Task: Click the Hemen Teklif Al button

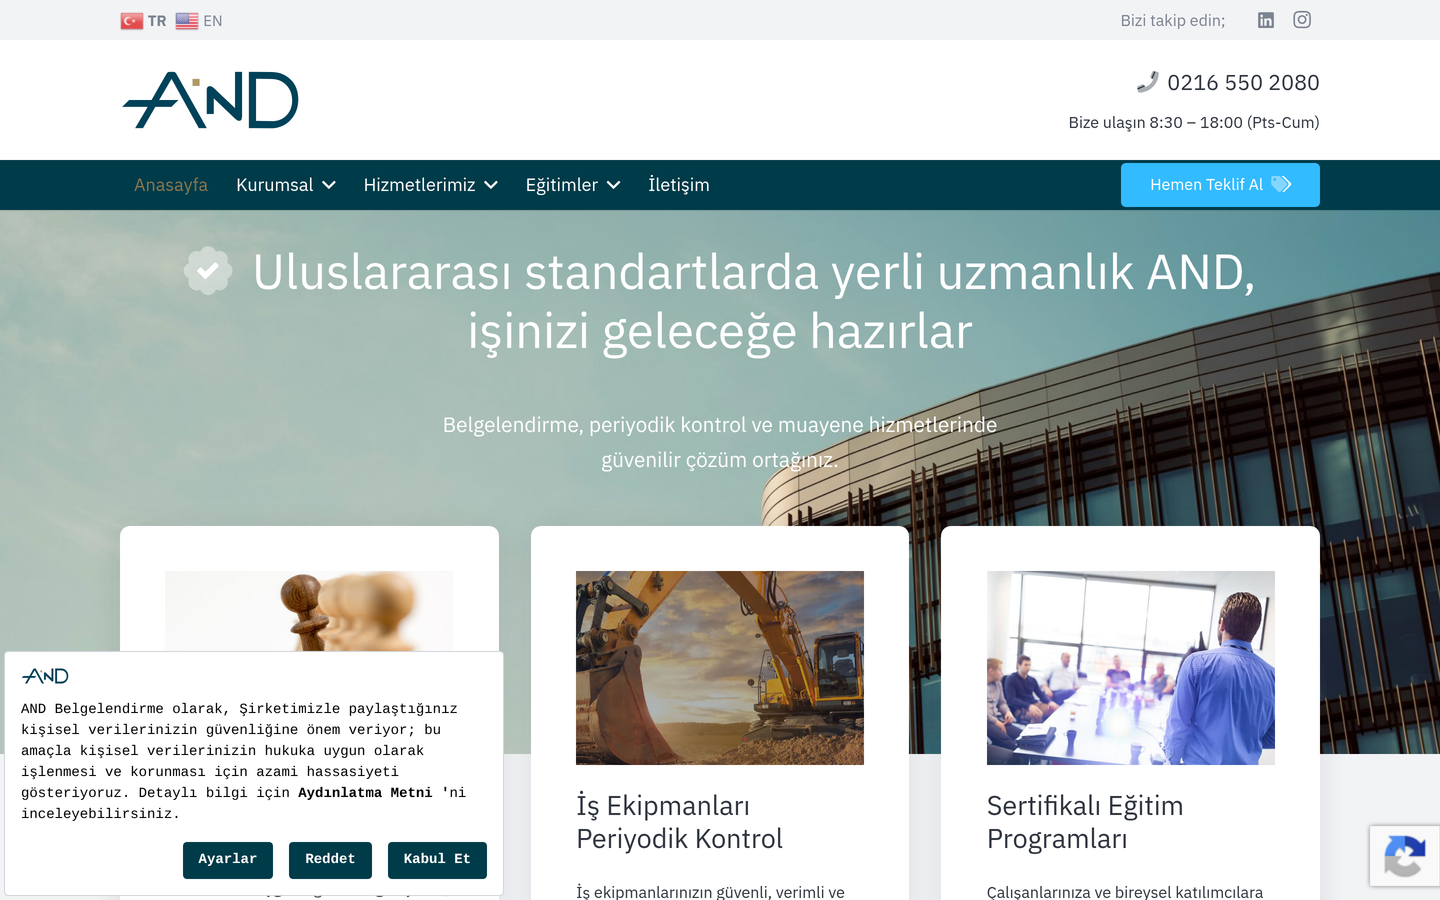Action: point(1220,185)
